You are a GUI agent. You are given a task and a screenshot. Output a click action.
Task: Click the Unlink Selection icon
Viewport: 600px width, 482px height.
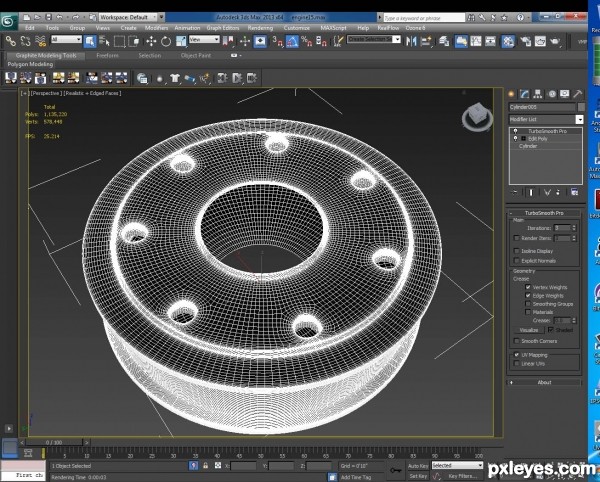point(26,41)
